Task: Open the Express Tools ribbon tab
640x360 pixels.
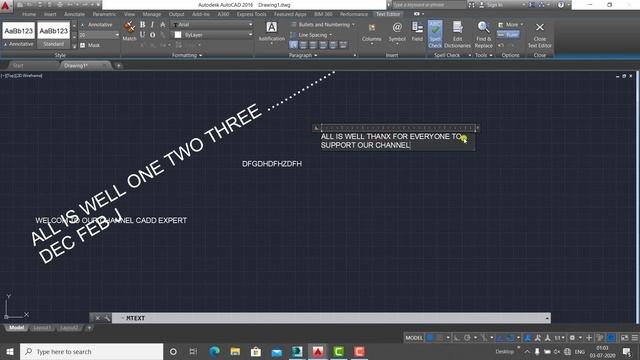Action: (x=251, y=14)
